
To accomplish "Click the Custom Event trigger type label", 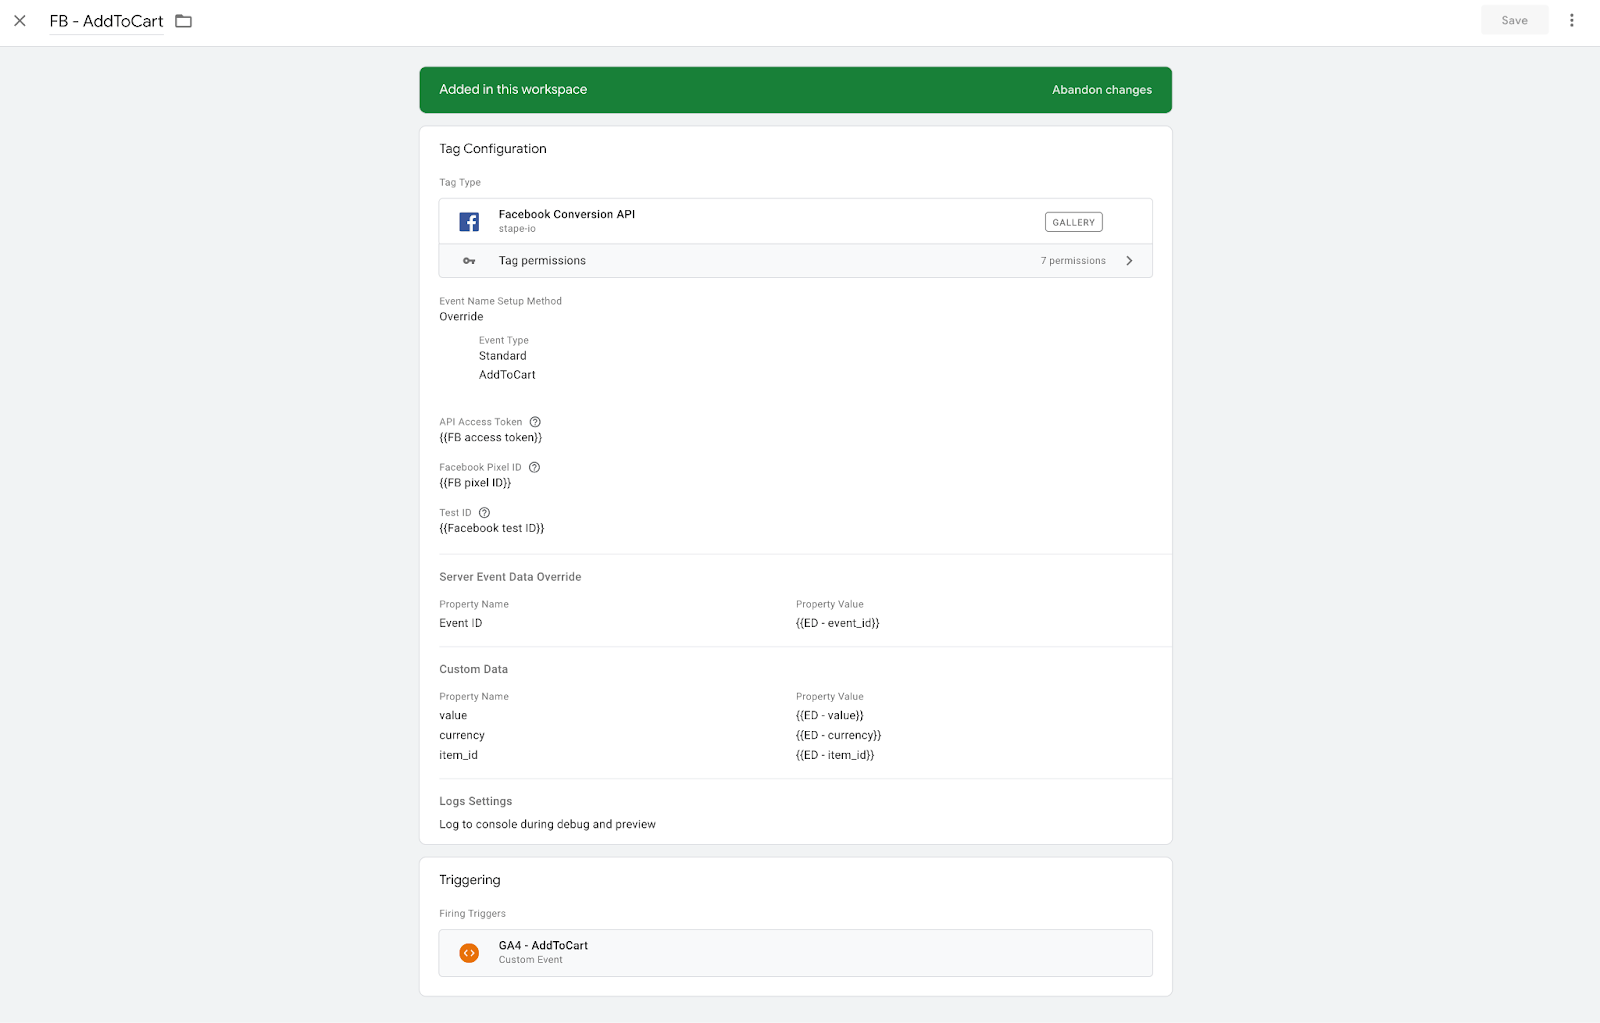I will [x=530, y=960].
